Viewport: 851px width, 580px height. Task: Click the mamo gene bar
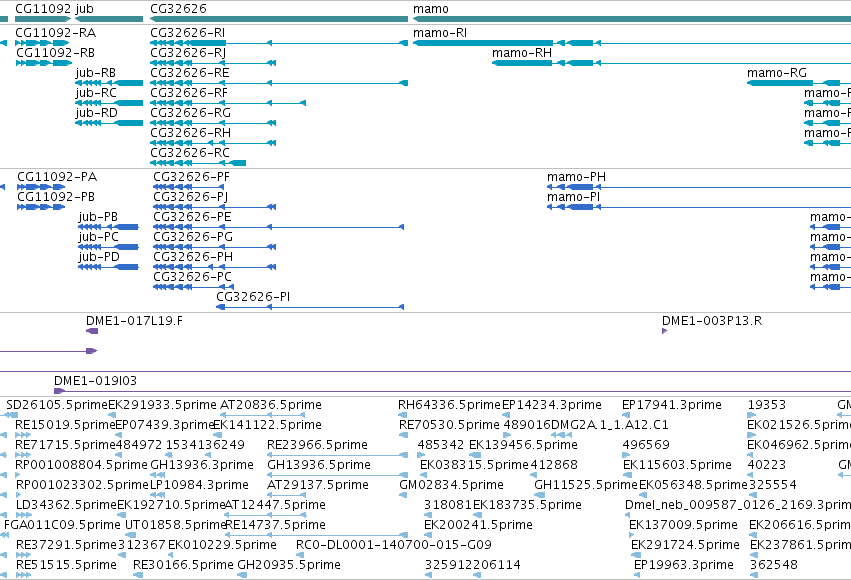pyautogui.click(x=632, y=19)
